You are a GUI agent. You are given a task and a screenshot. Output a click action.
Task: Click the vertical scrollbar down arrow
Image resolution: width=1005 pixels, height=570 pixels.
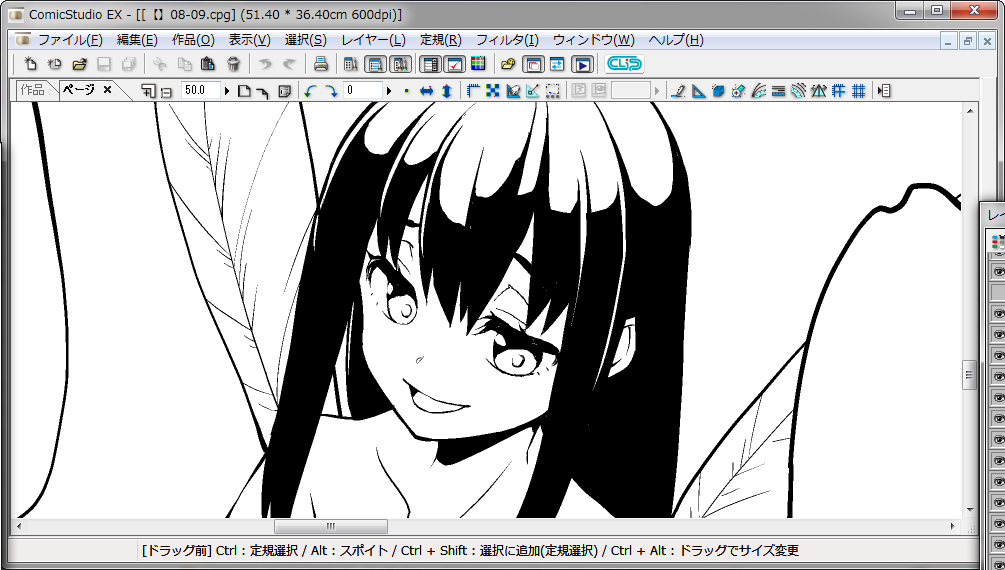[970, 510]
